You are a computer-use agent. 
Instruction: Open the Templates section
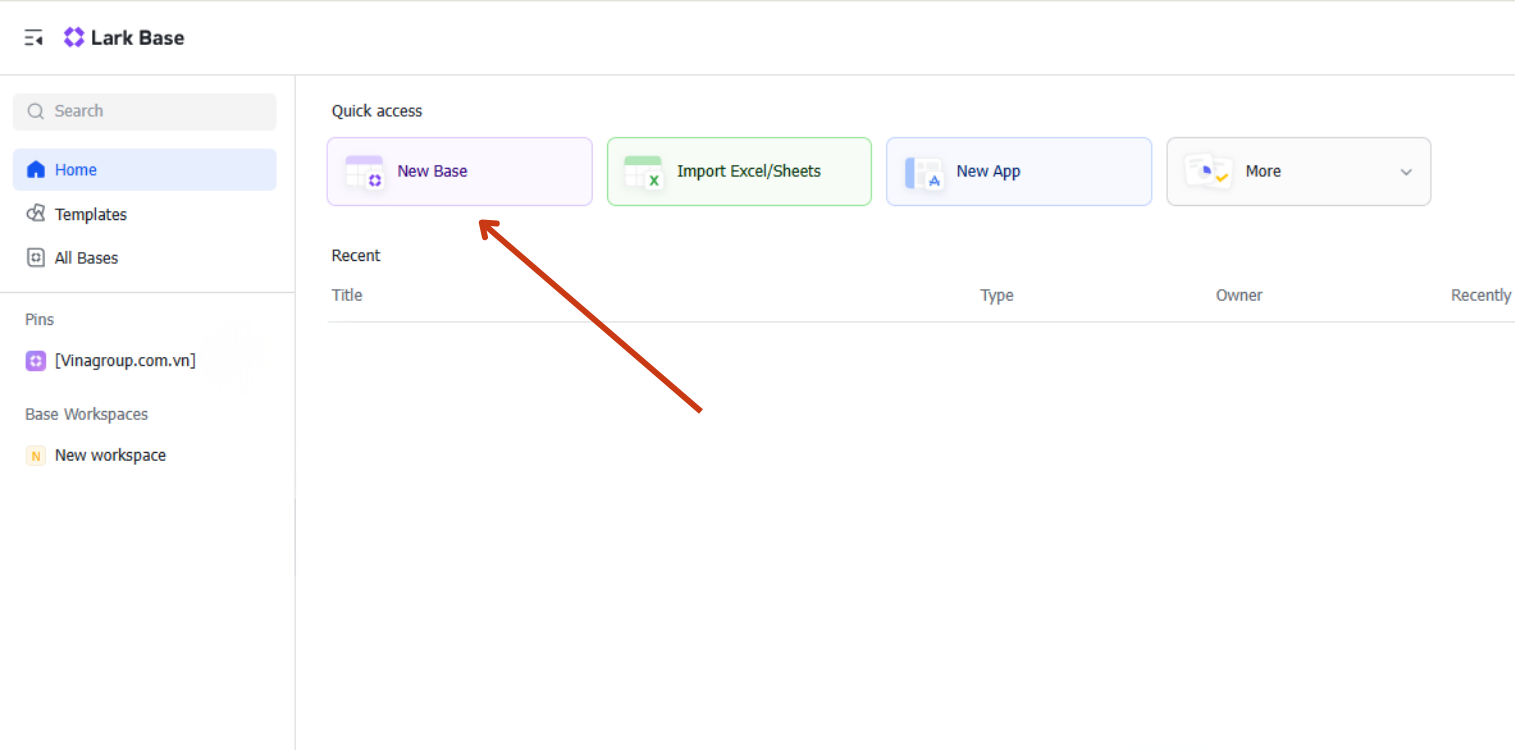tap(91, 214)
